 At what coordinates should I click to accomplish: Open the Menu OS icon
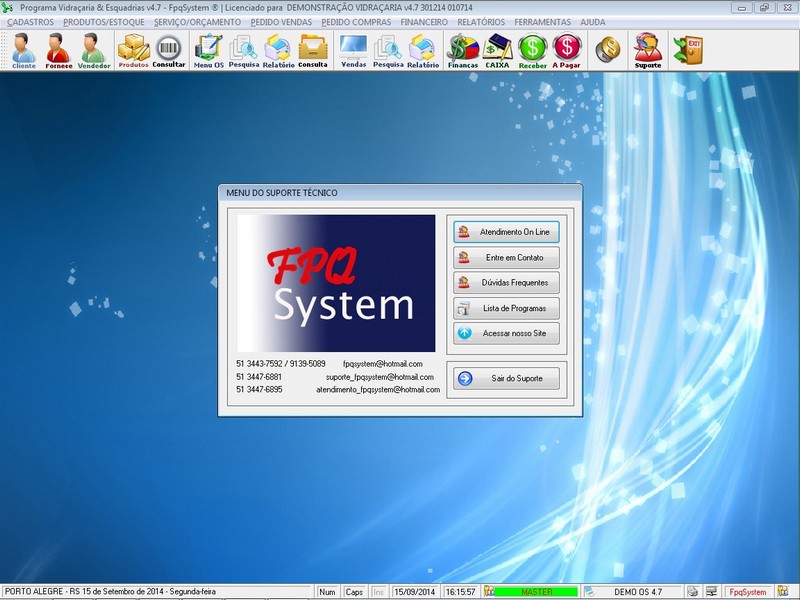tap(209, 50)
